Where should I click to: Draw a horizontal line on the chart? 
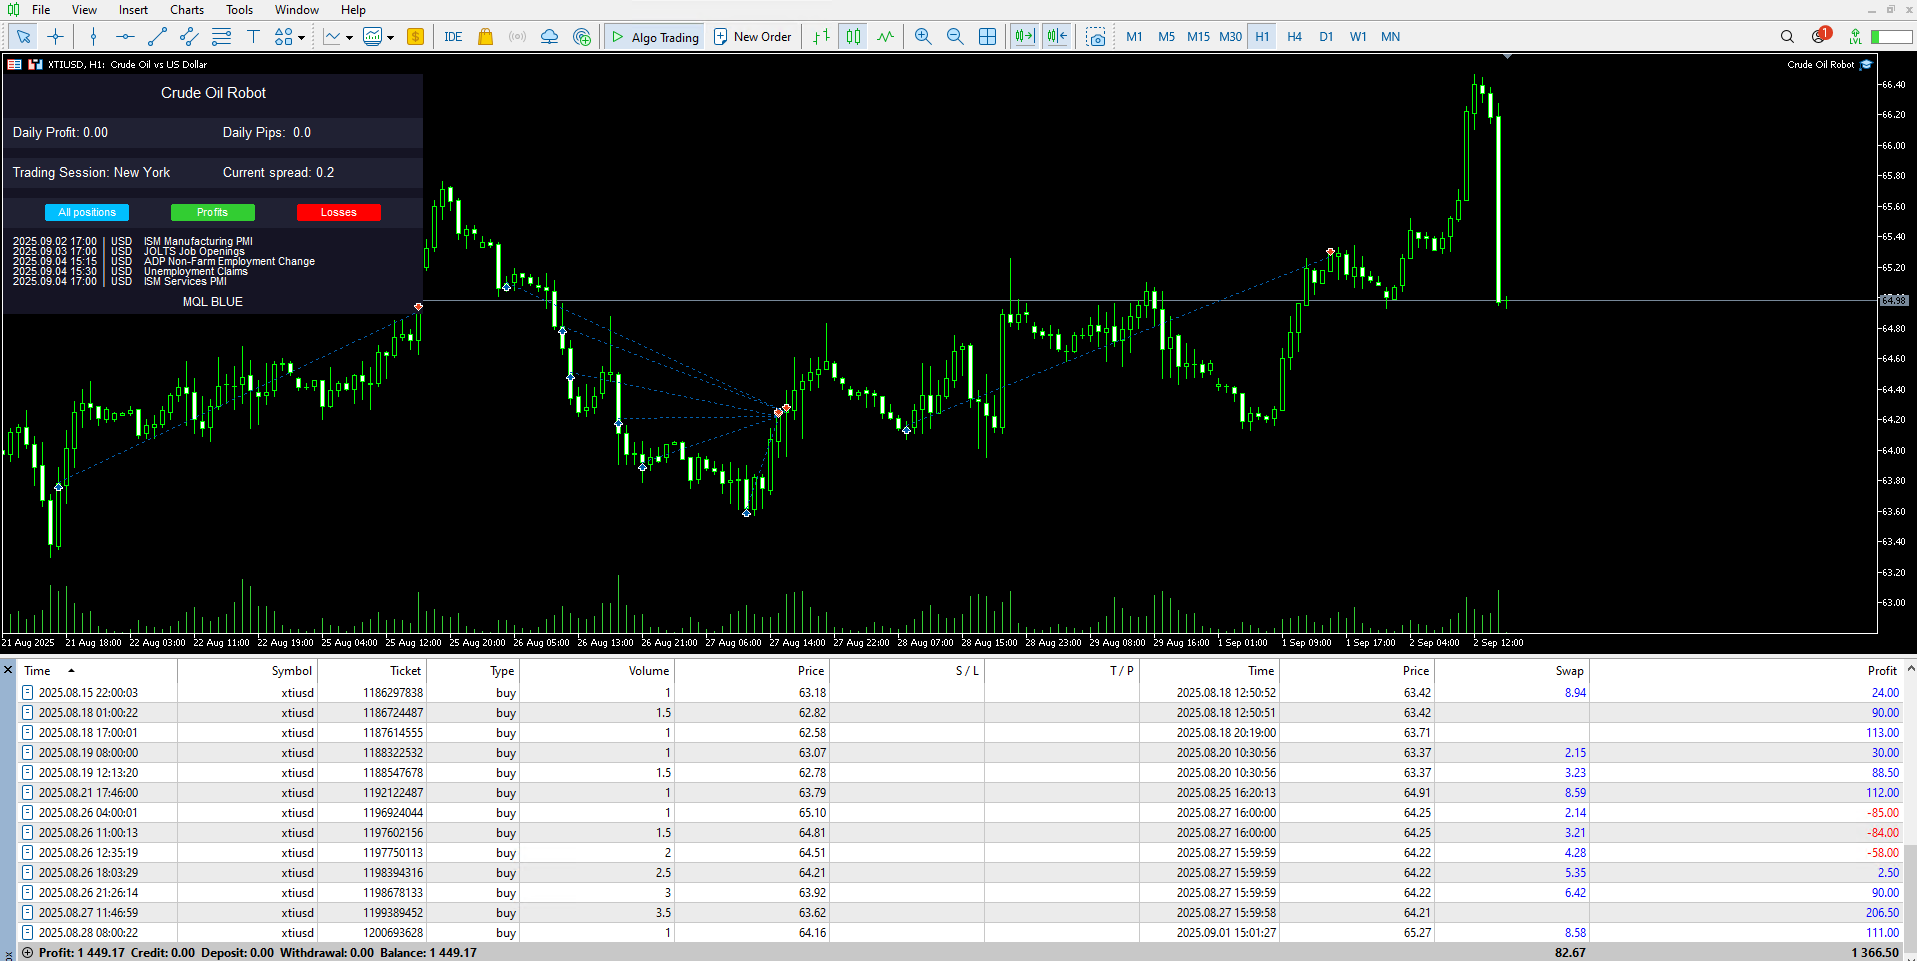[x=125, y=37]
